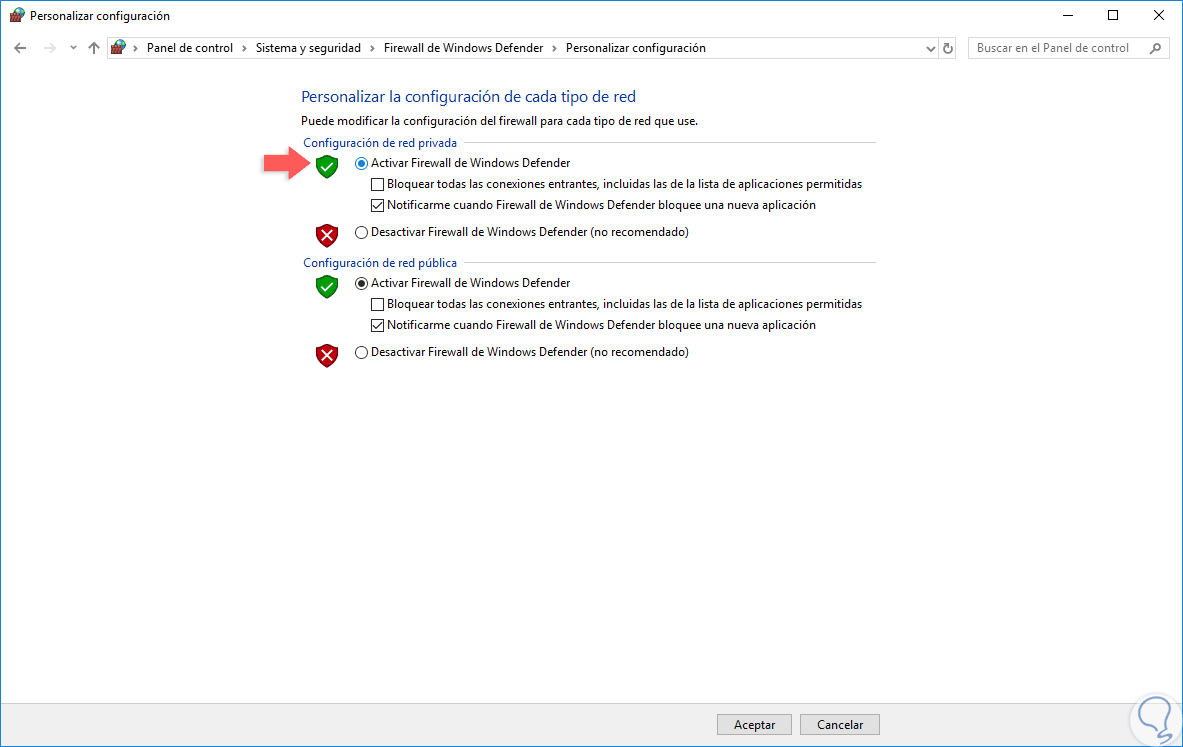Click the search magnifier icon

point(1155,48)
